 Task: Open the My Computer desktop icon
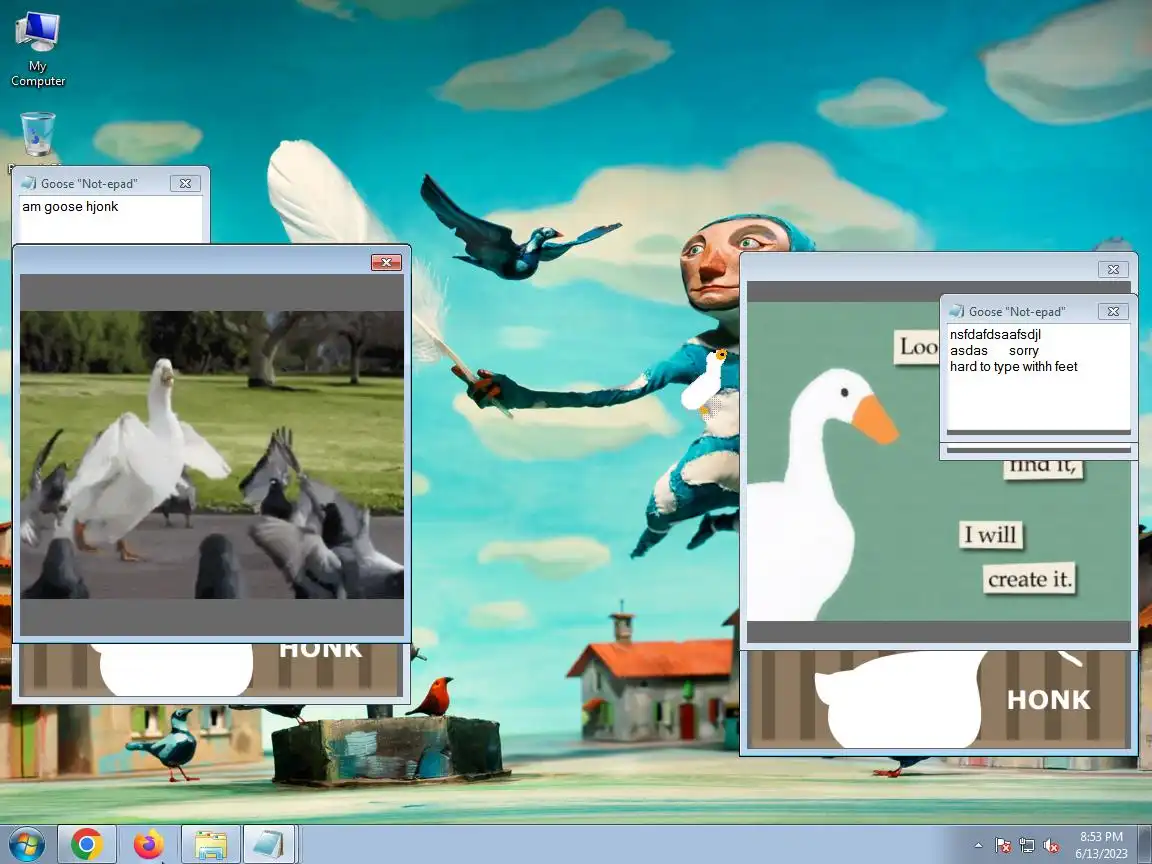(37, 49)
